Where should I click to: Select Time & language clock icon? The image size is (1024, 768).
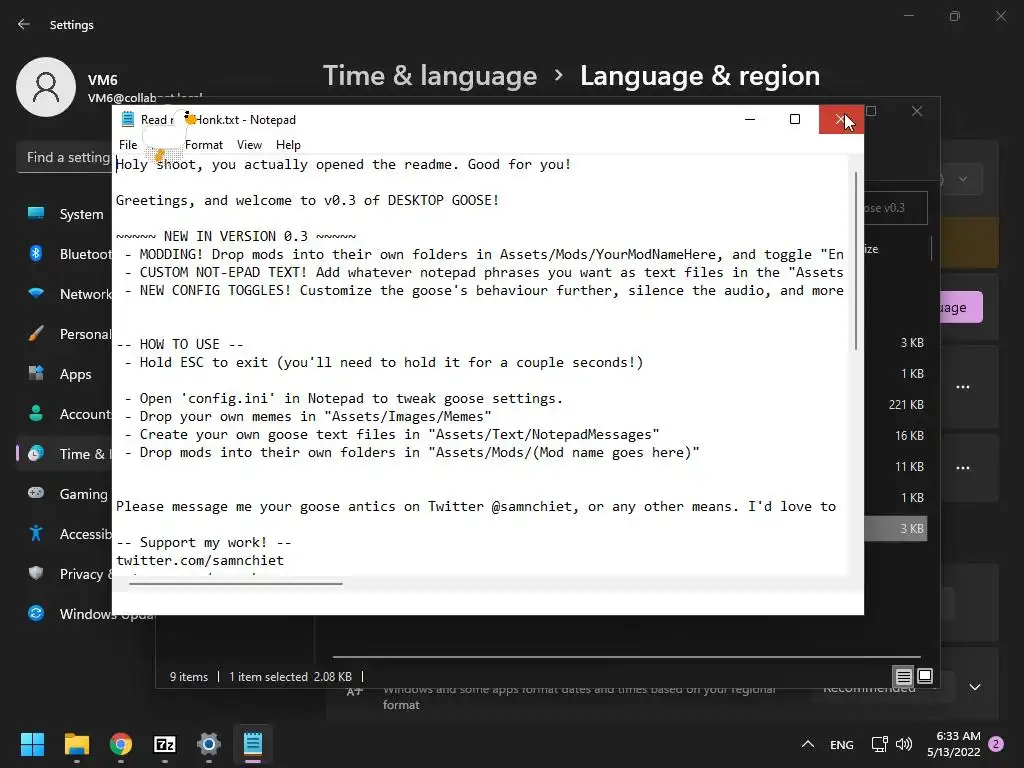click(x=36, y=453)
